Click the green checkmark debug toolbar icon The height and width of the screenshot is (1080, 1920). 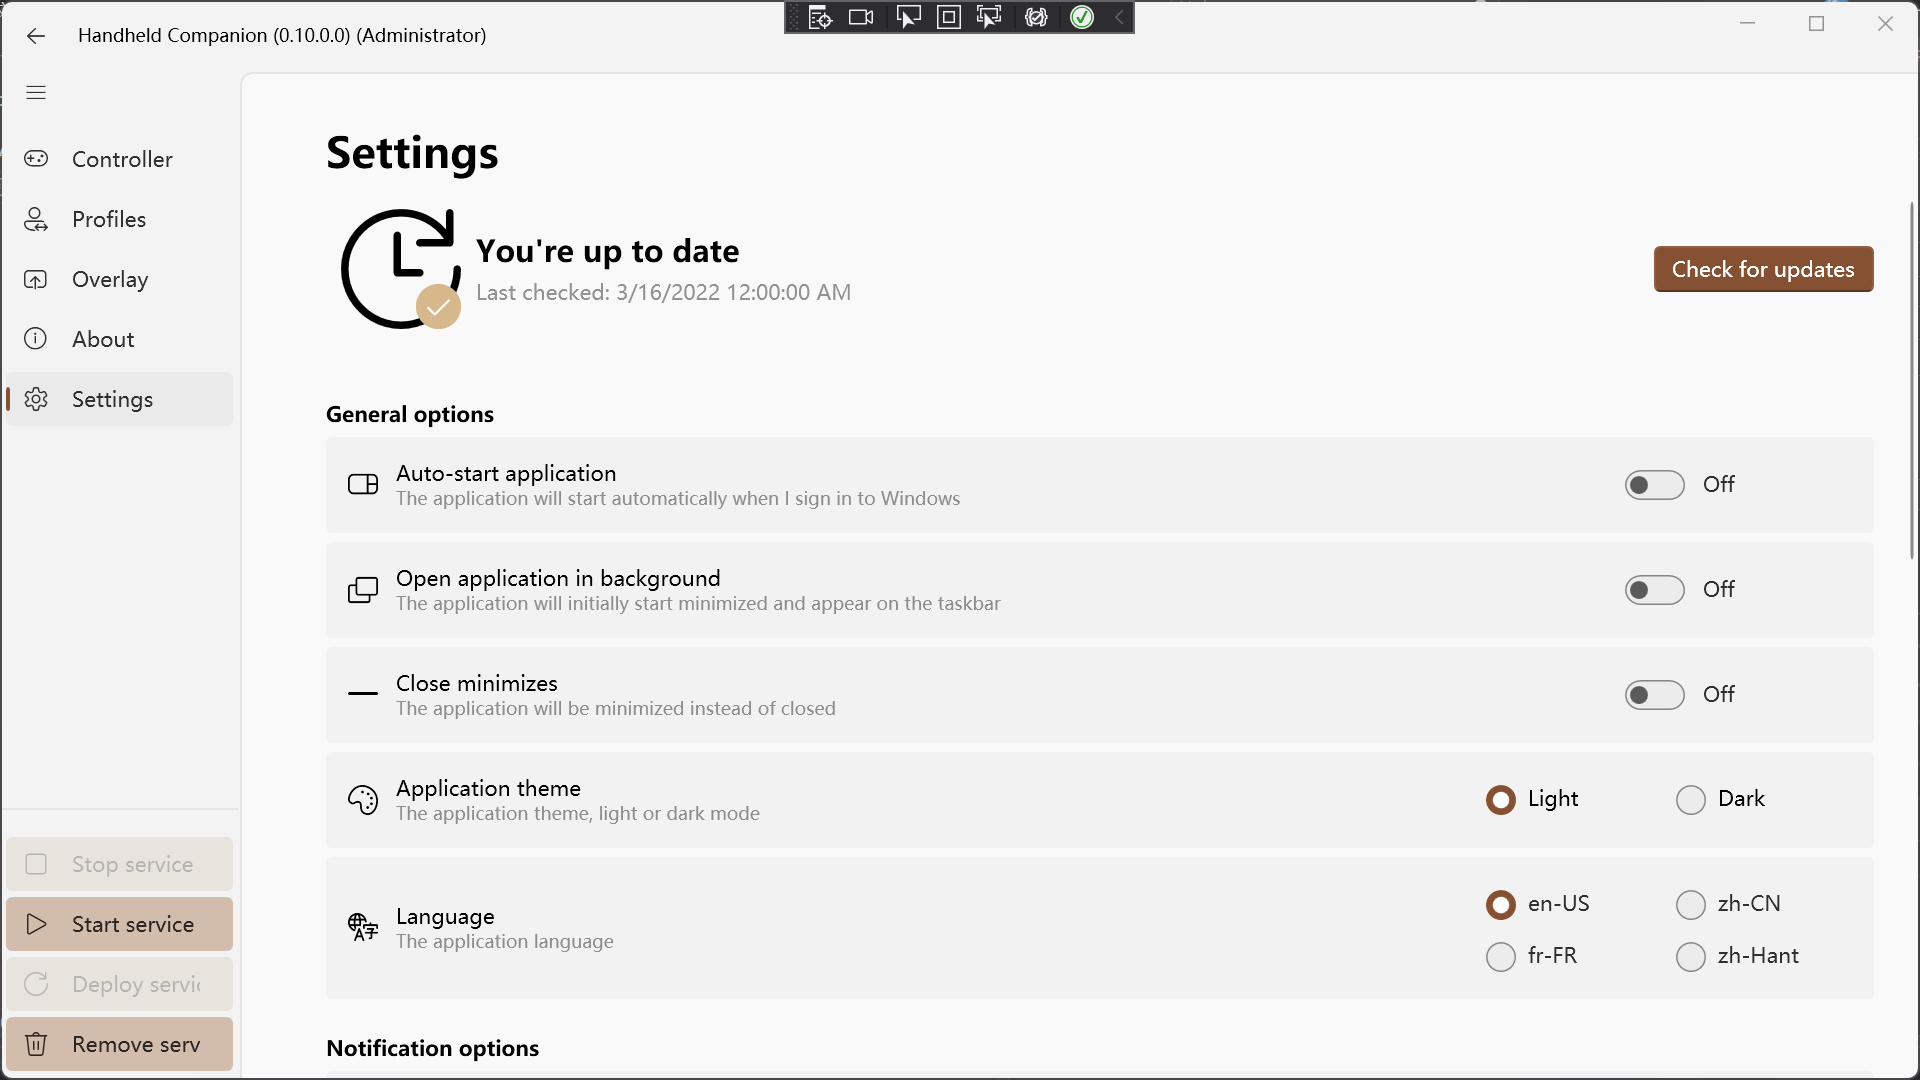click(x=1082, y=17)
